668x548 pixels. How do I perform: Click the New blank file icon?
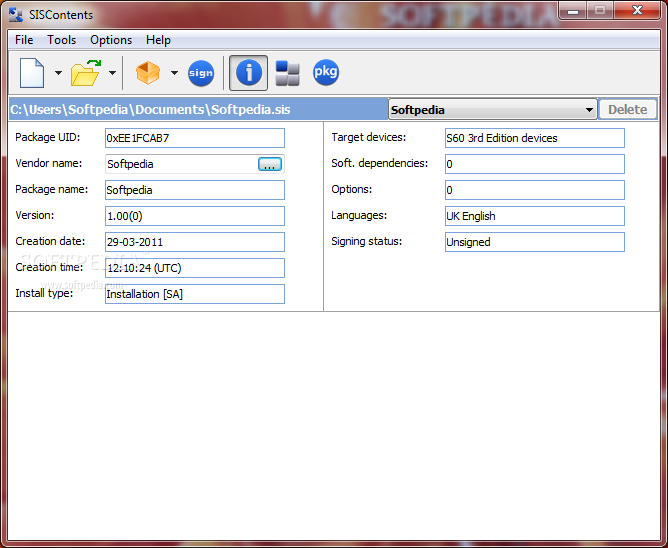coord(32,73)
